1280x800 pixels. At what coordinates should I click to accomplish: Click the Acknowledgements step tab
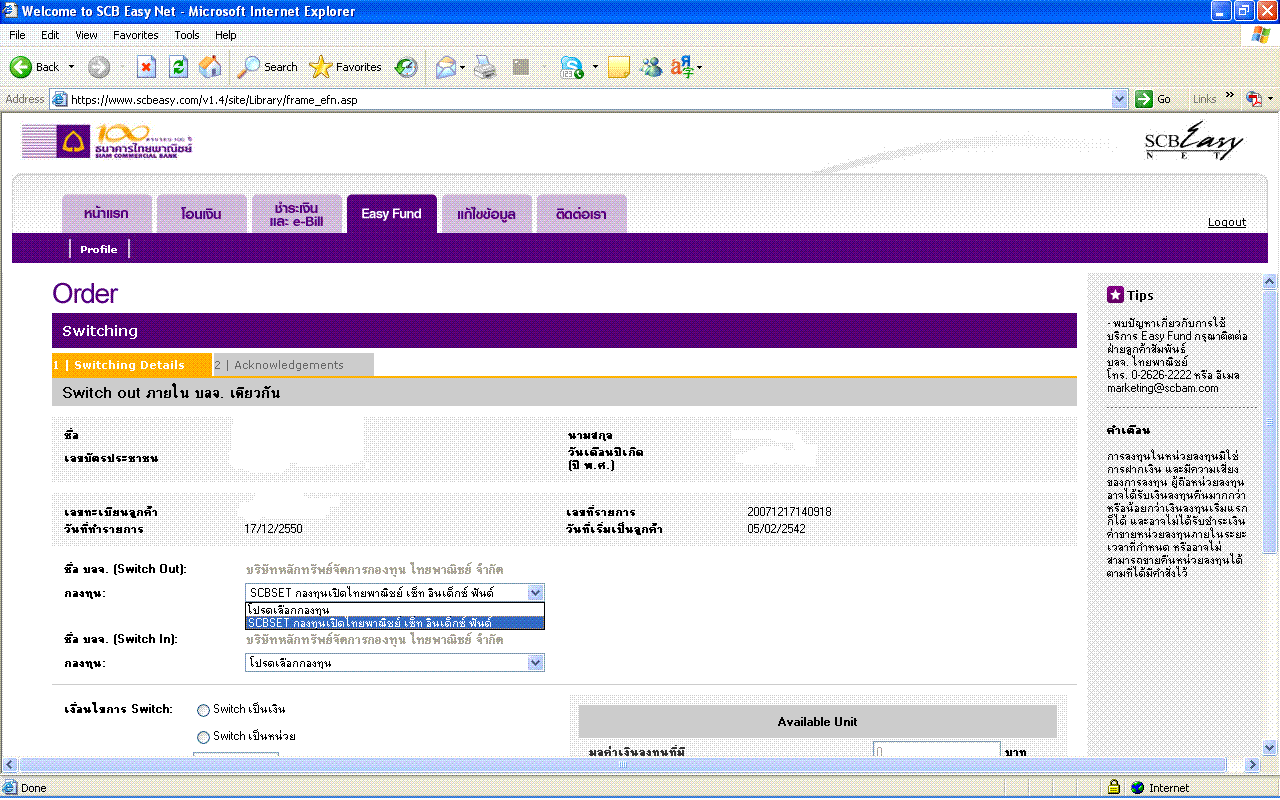[293, 365]
